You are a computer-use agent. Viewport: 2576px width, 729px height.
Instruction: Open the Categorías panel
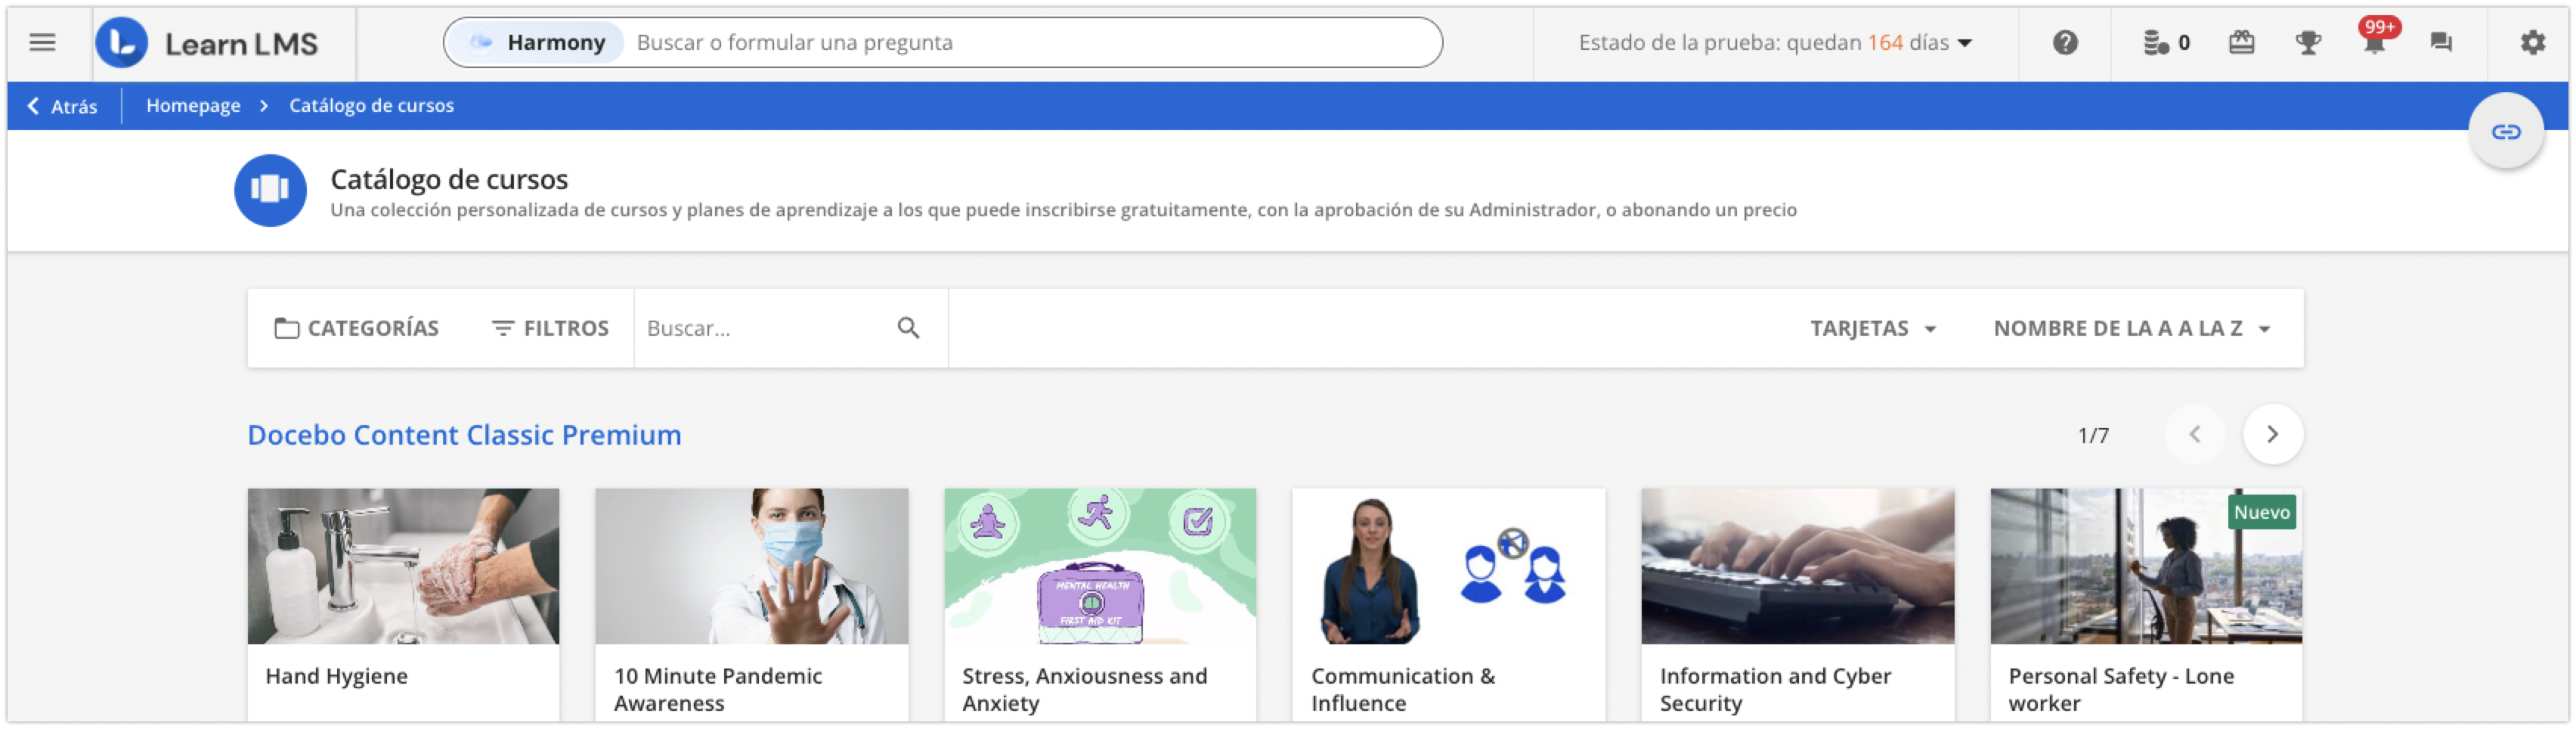coord(357,328)
